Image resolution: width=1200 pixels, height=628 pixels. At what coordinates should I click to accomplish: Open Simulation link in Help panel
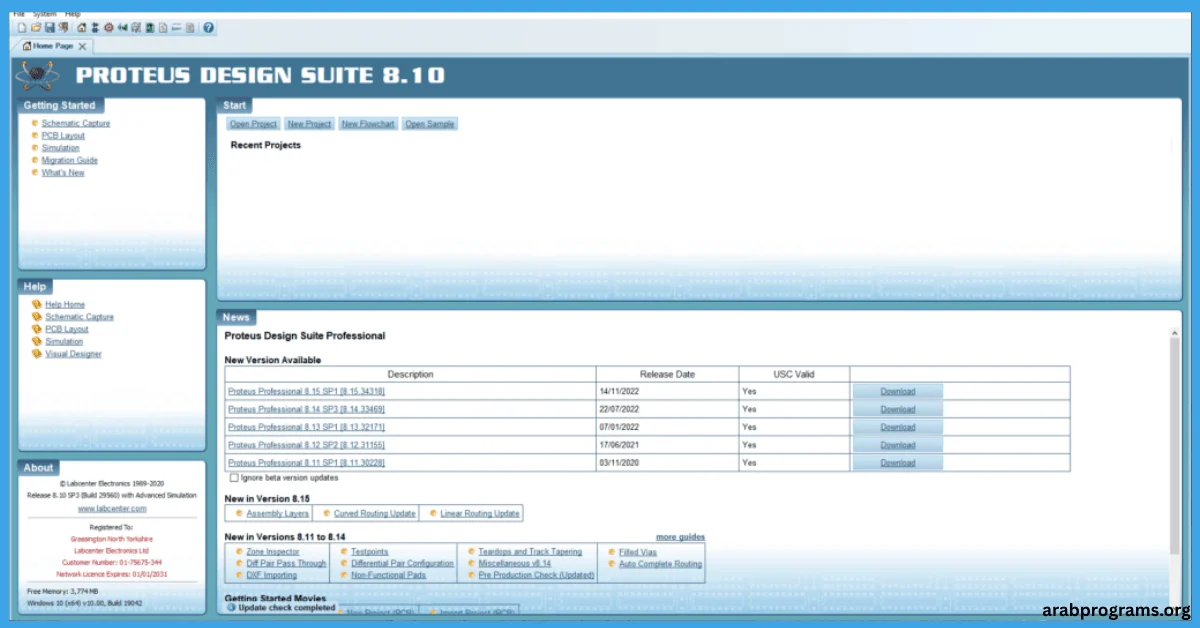click(64, 342)
